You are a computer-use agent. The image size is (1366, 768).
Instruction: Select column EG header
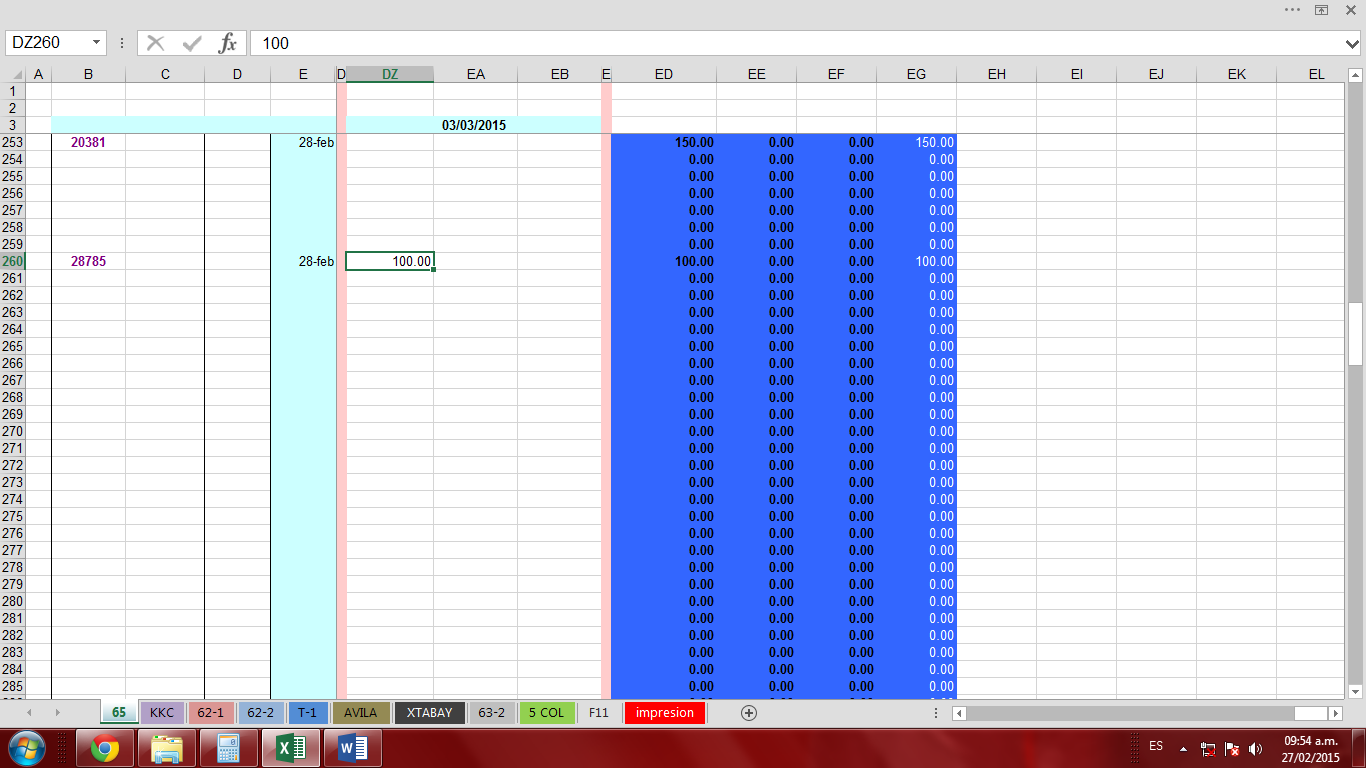(916, 74)
